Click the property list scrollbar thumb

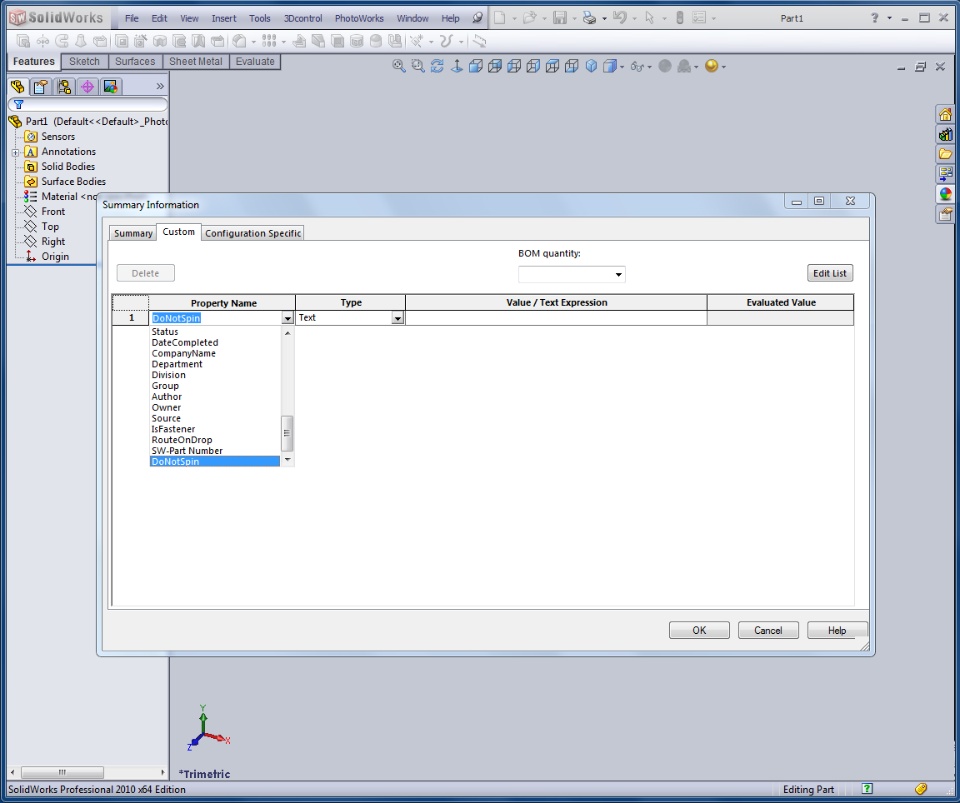287,433
